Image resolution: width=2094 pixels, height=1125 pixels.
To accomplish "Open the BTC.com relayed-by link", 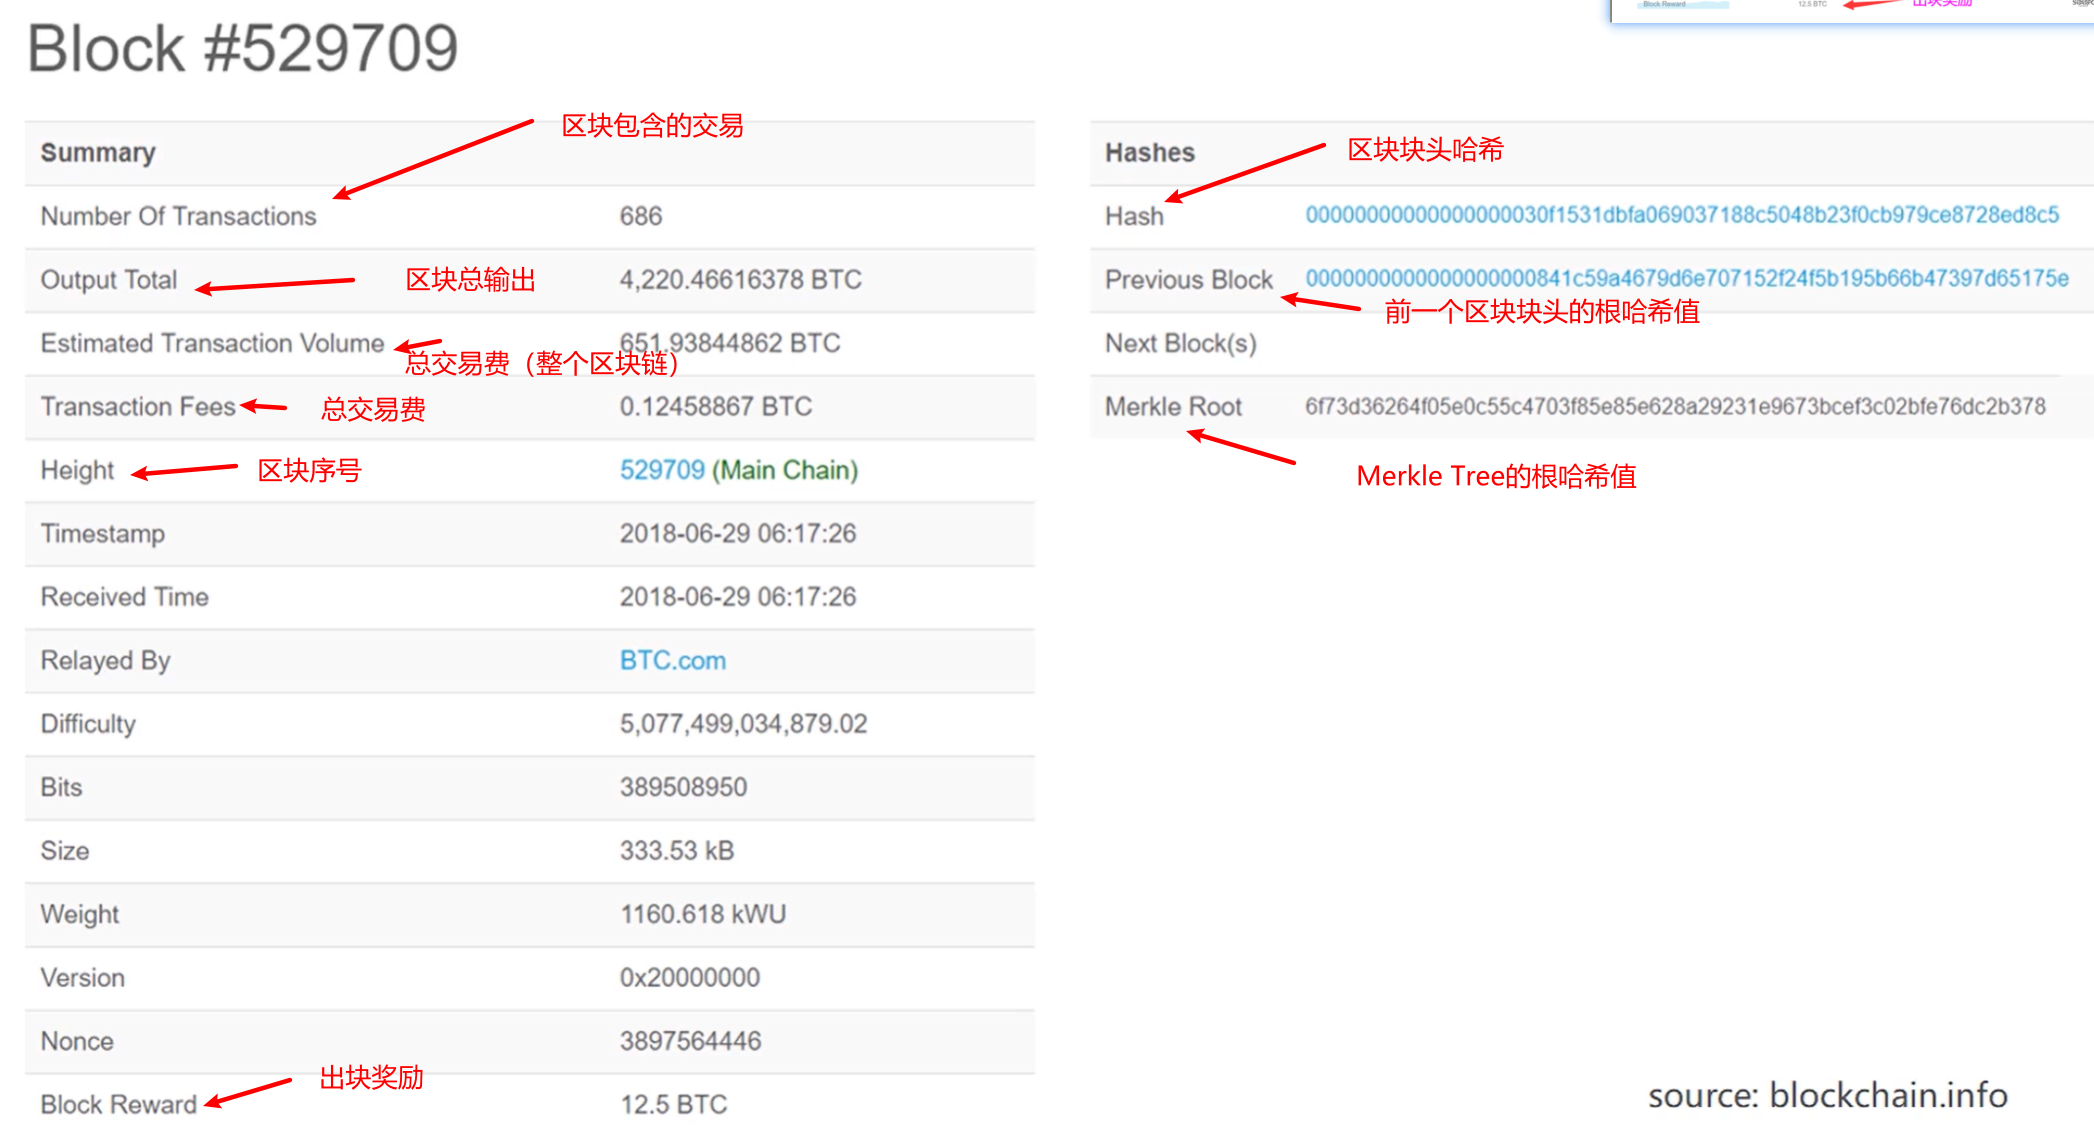I will pos(673,660).
